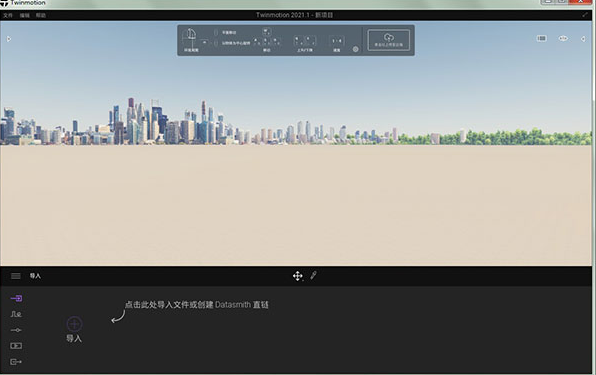Open the Export tab icon in sidebar
Image resolution: width=596 pixels, height=375 pixels.
pos(16,362)
